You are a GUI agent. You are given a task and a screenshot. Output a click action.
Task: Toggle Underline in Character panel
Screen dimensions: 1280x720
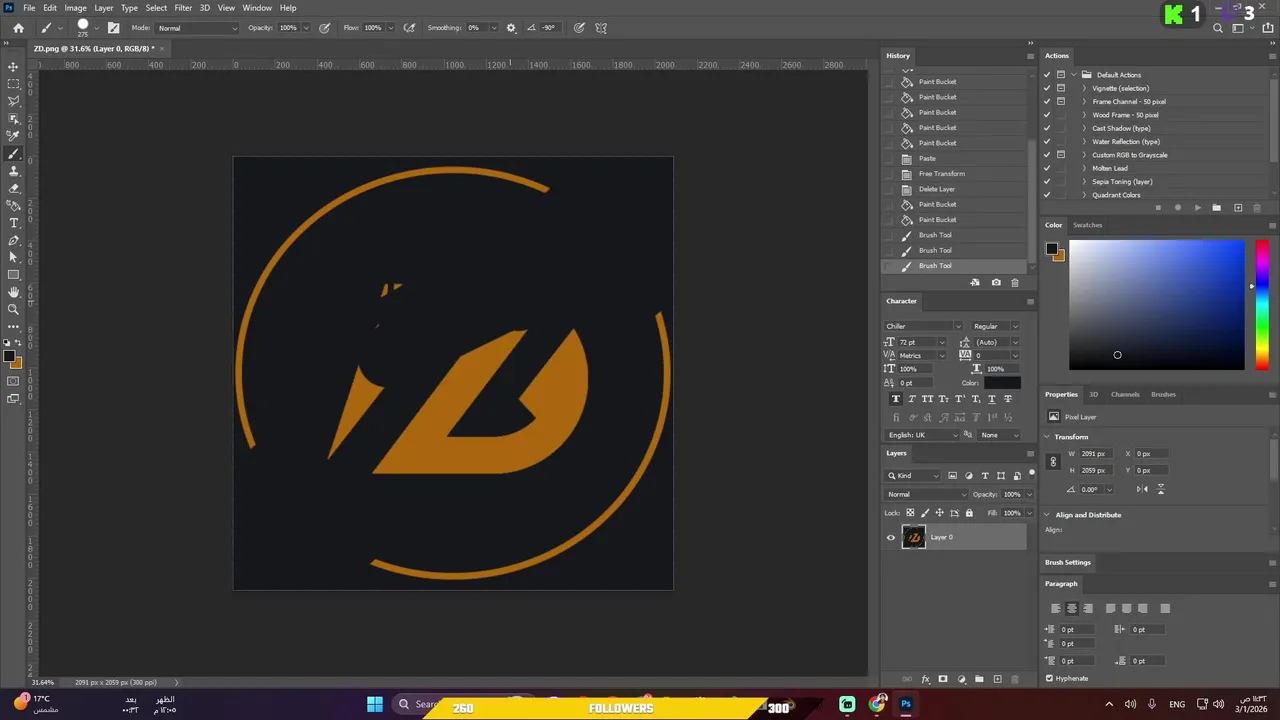coord(992,399)
